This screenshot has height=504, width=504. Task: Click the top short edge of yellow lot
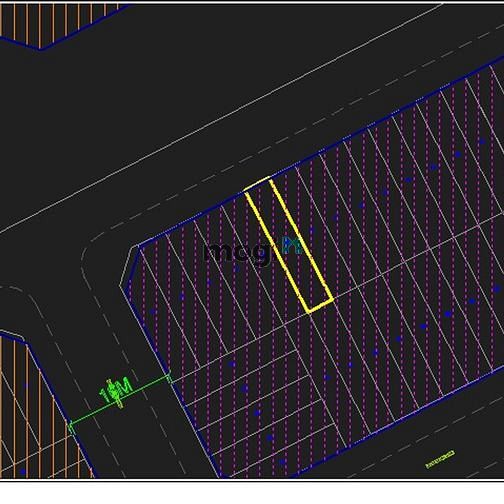[257, 184]
